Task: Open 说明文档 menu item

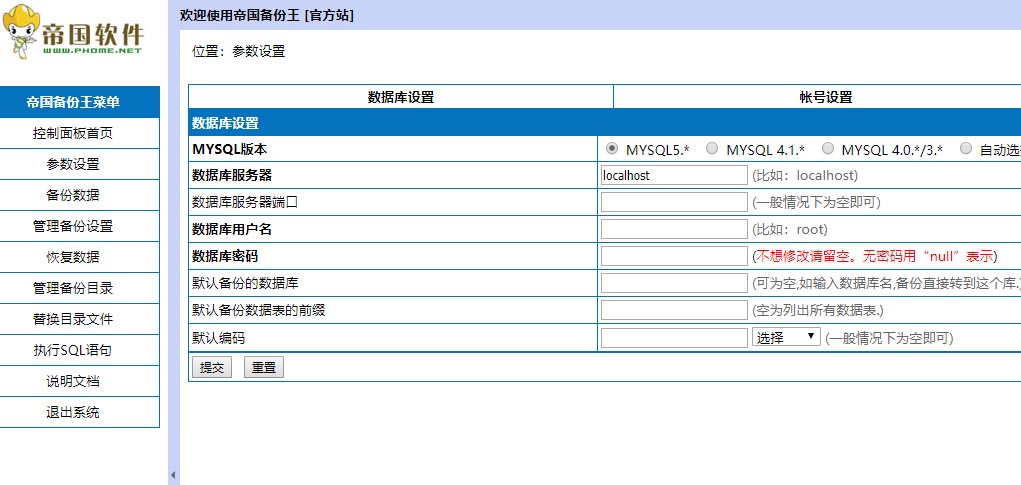Action: pos(73,381)
